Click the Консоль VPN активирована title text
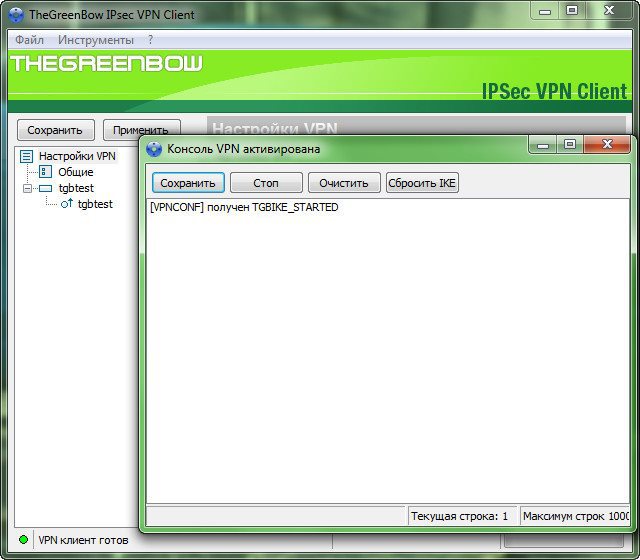640x560 pixels. tap(244, 149)
